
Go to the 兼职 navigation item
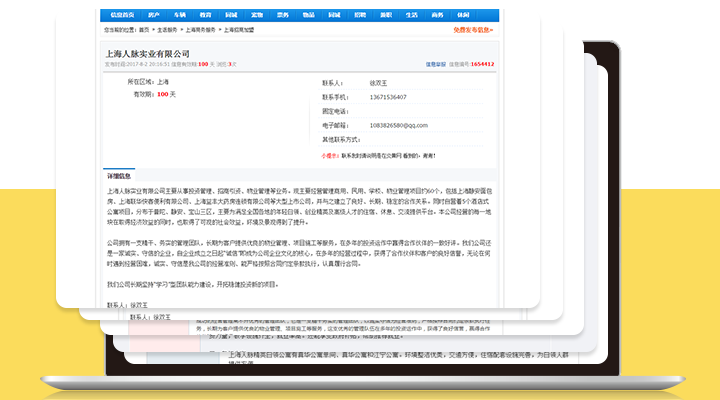pyautogui.click(x=386, y=15)
